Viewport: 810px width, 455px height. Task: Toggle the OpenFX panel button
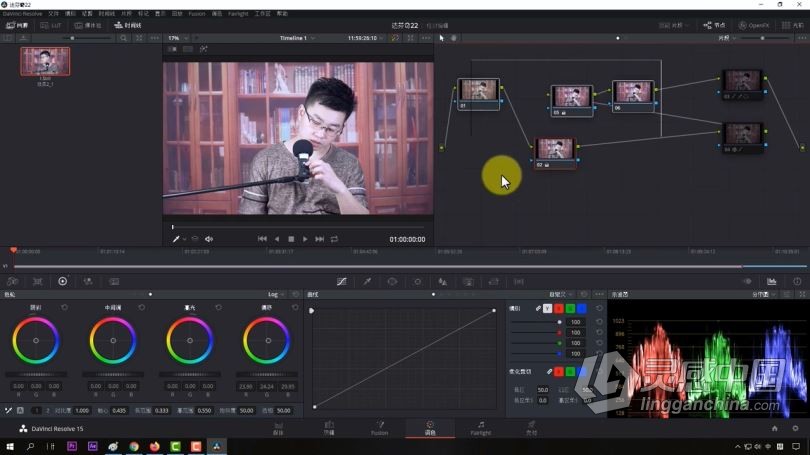(x=754, y=25)
